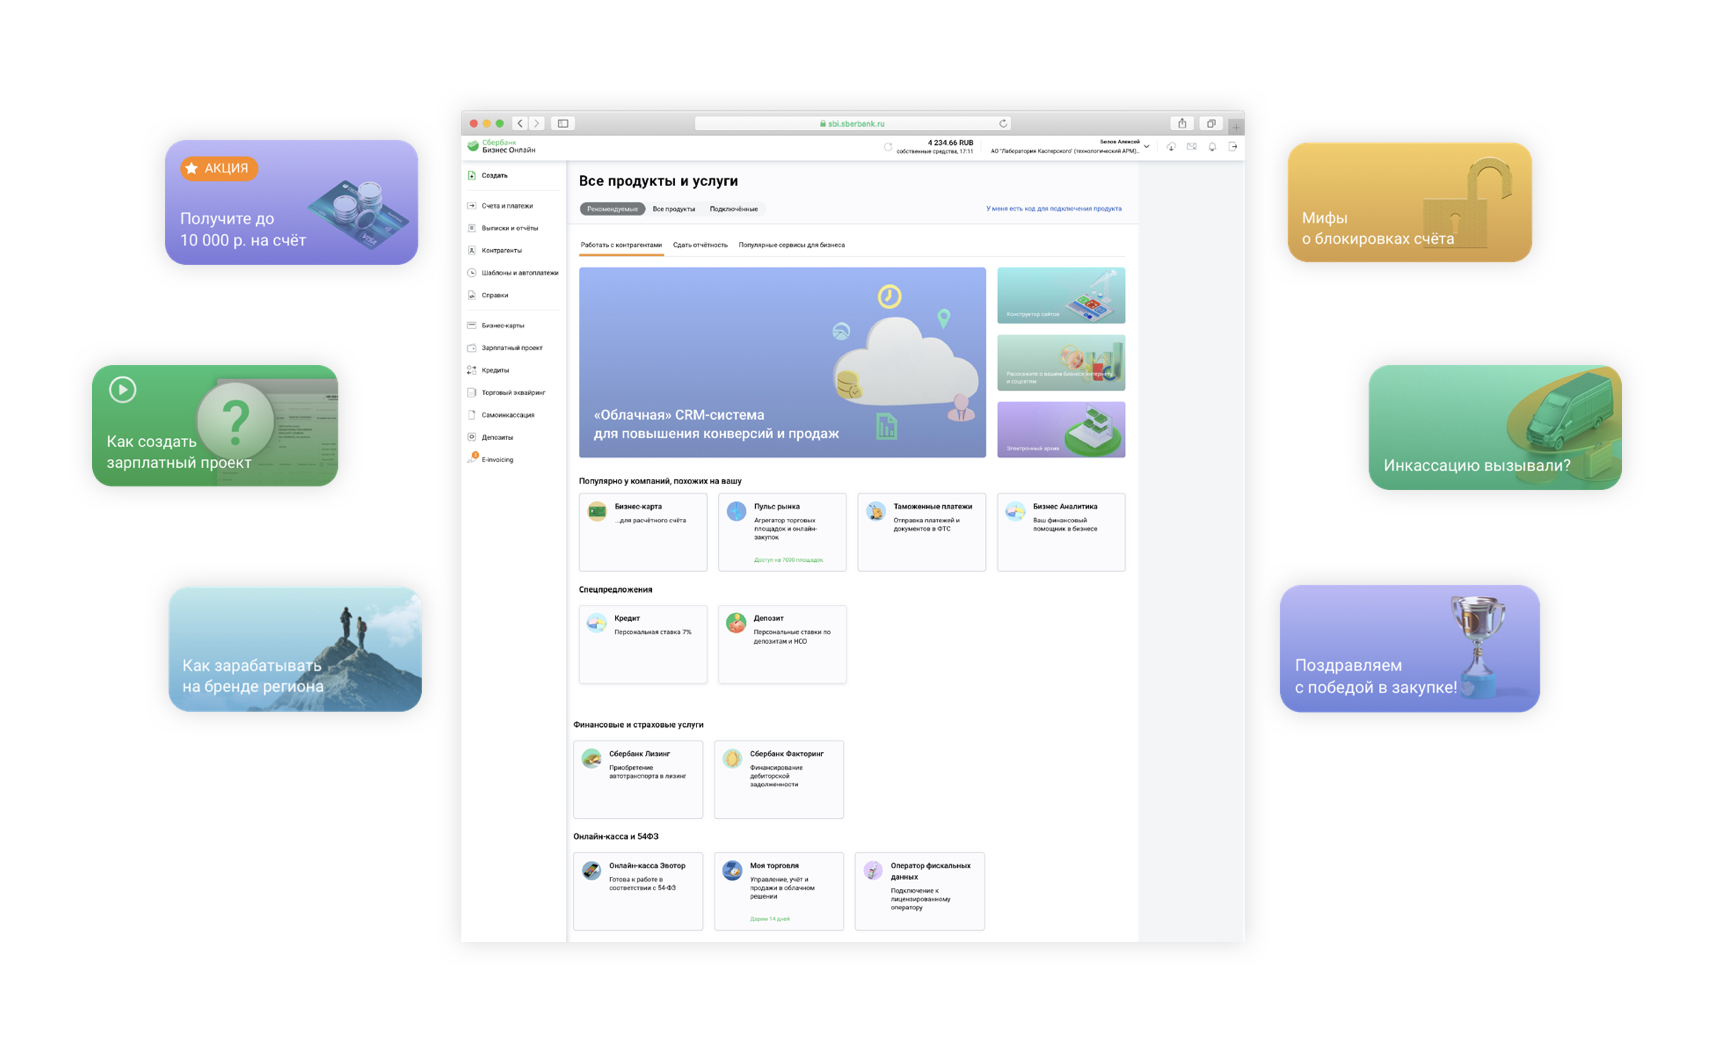Open the mail envelope icon
1714x1052 pixels.
pyautogui.click(x=1192, y=147)
